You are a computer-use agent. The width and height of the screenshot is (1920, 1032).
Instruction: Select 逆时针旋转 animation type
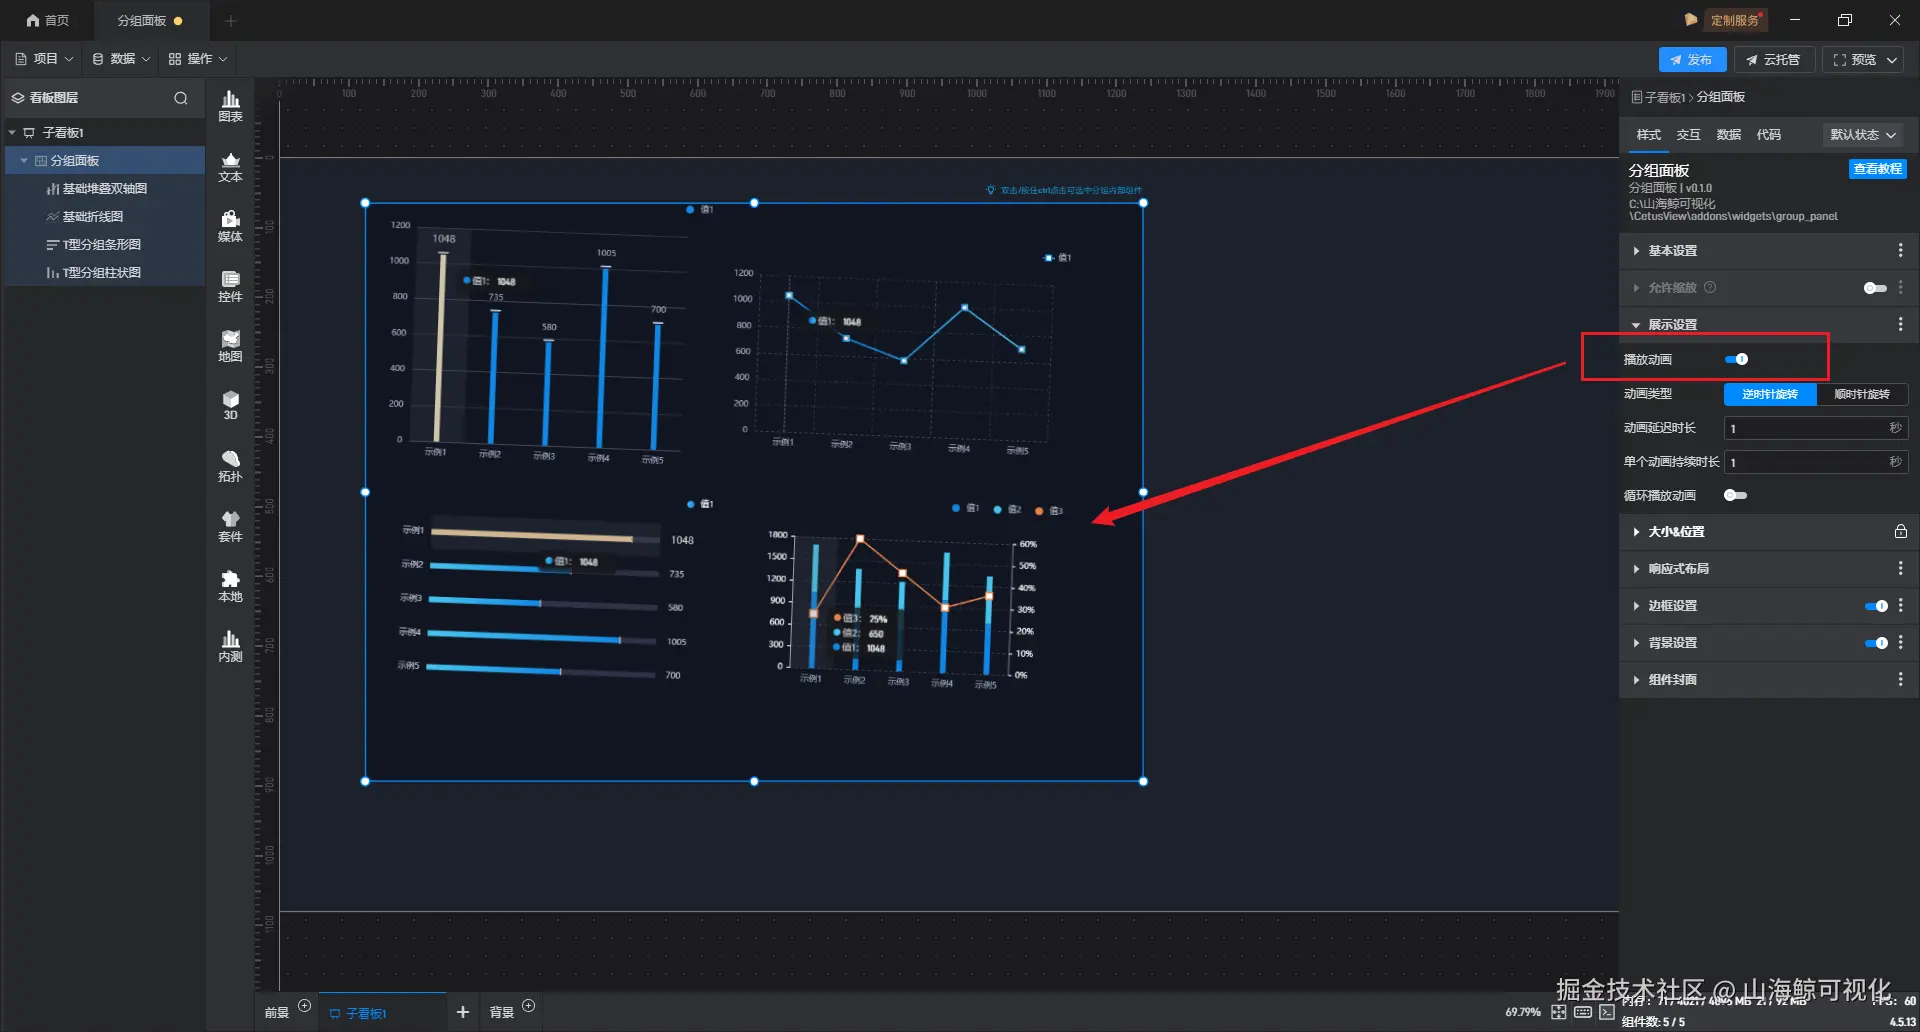click(1770, 395)
